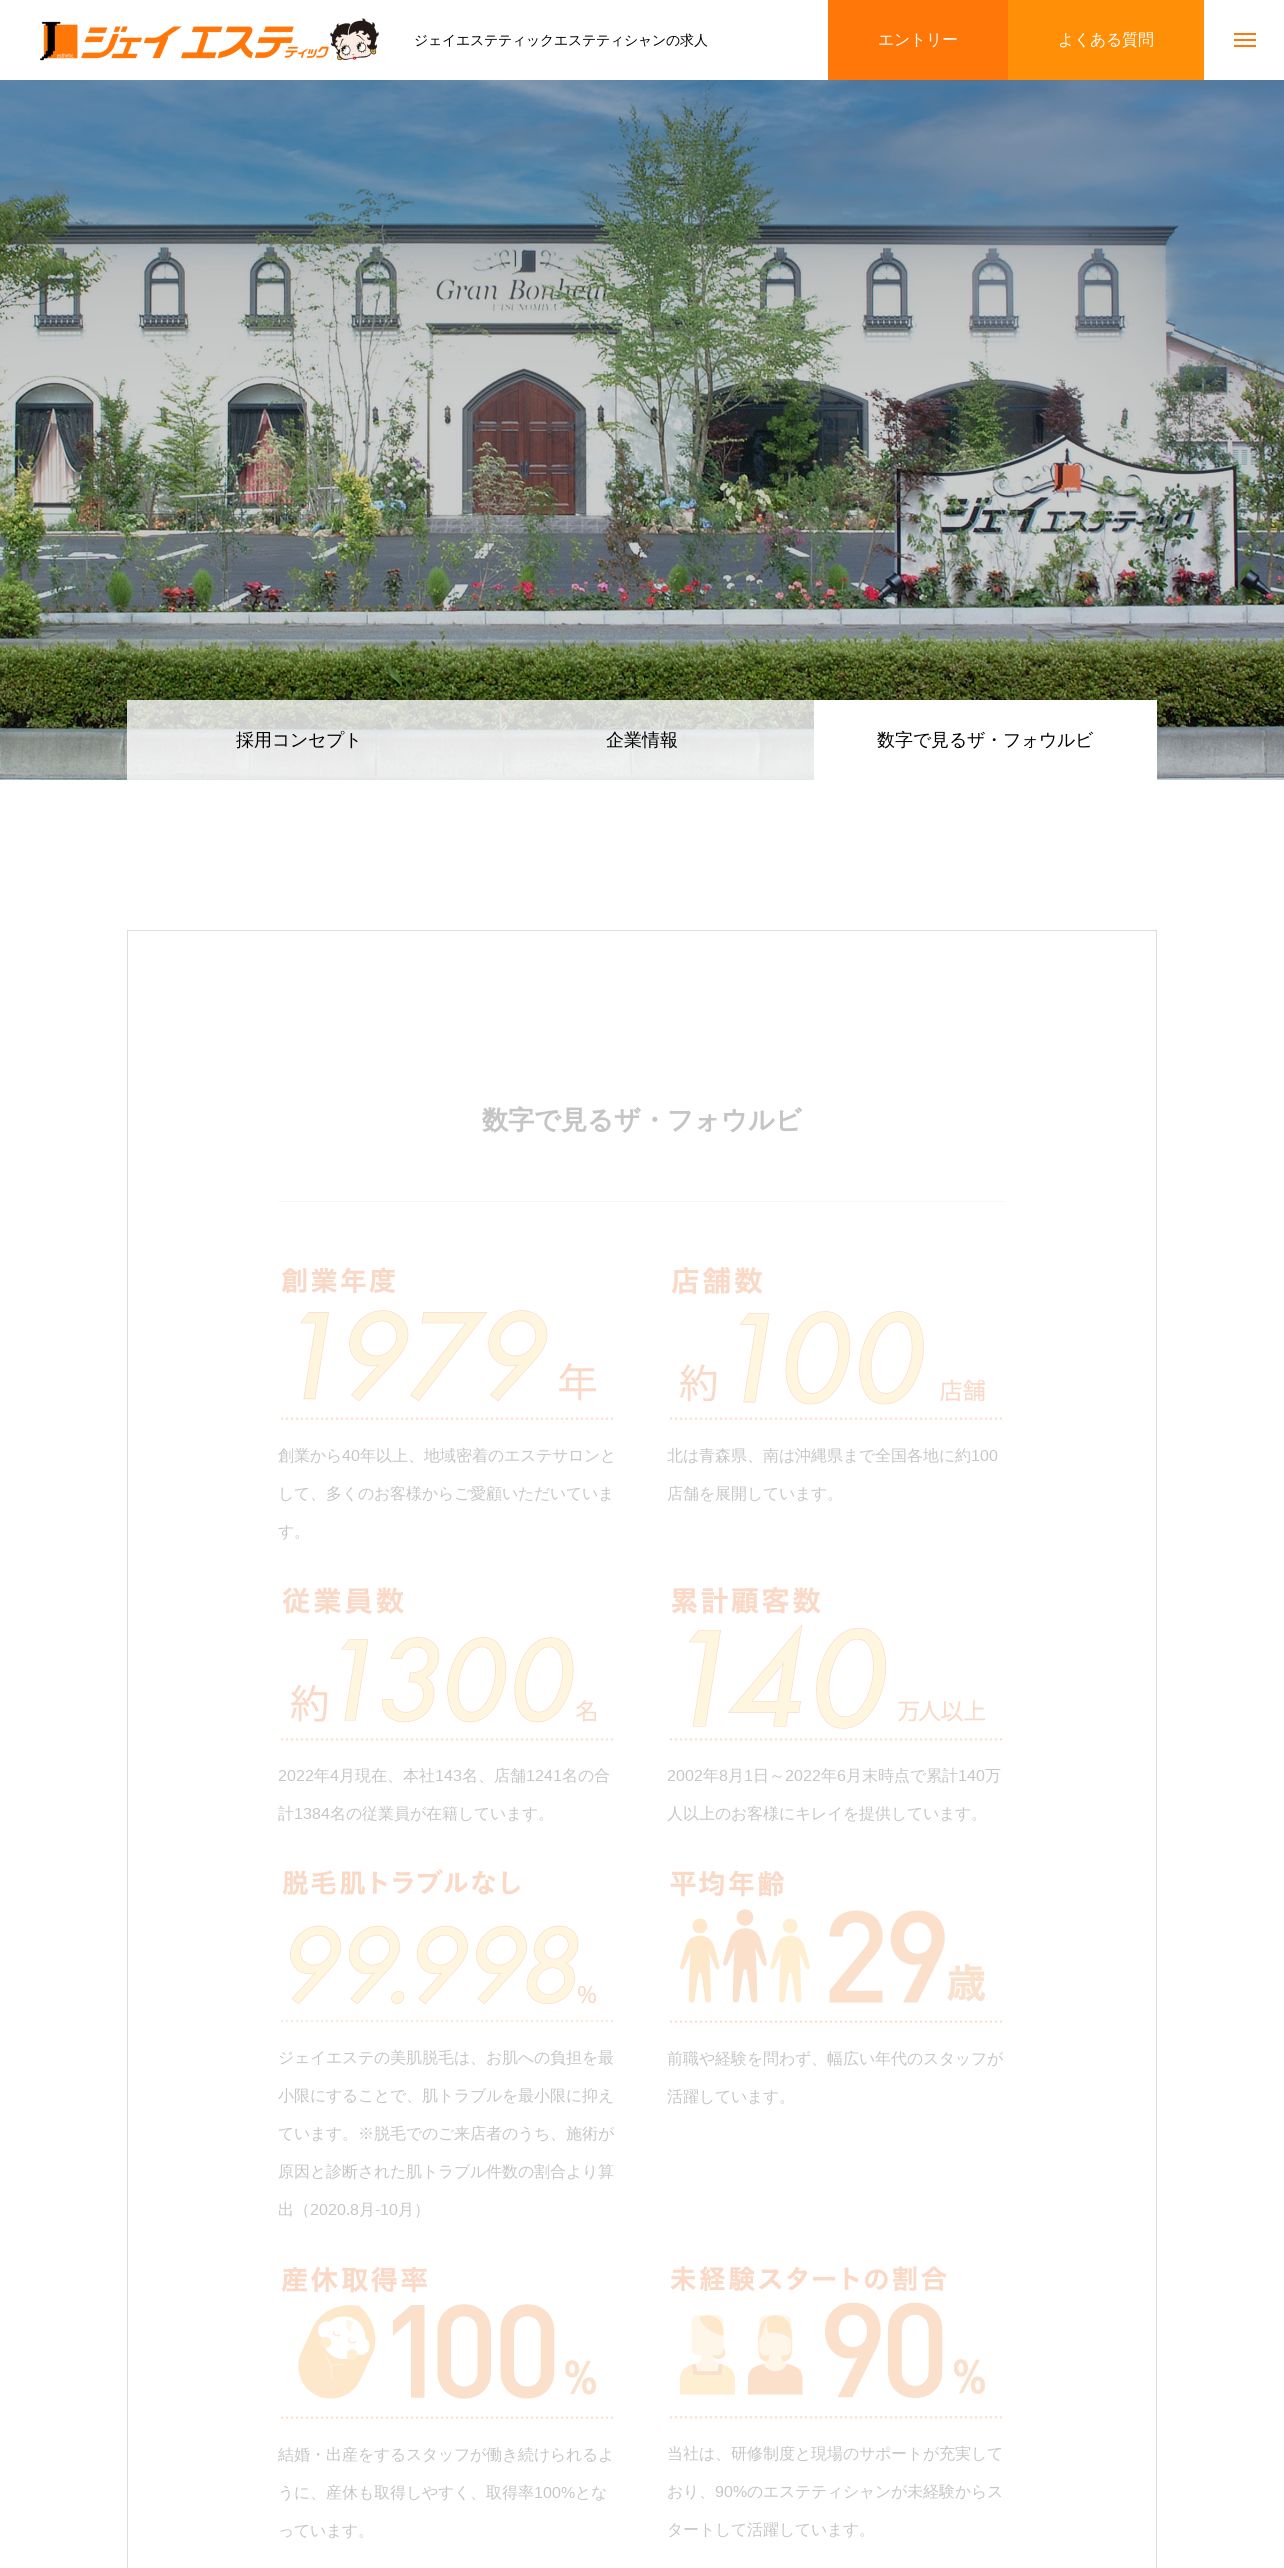Click the baby icon by 100%
1284x2568 pixels.
click(x=337, y=2351)
